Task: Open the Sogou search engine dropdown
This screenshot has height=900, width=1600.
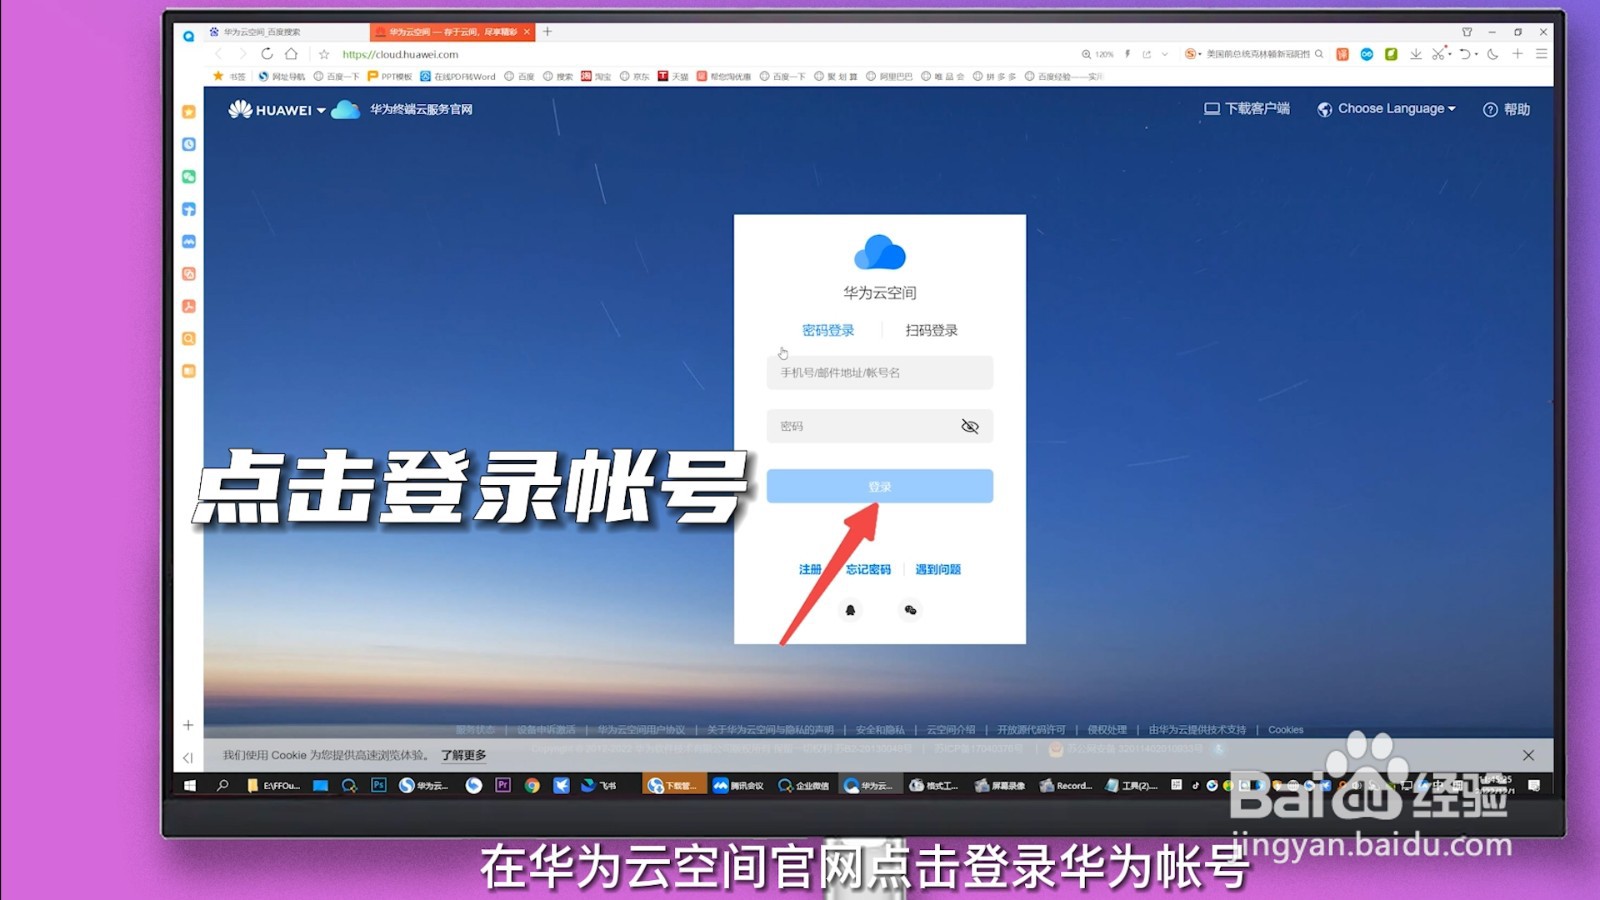Action: (1192, 54)
